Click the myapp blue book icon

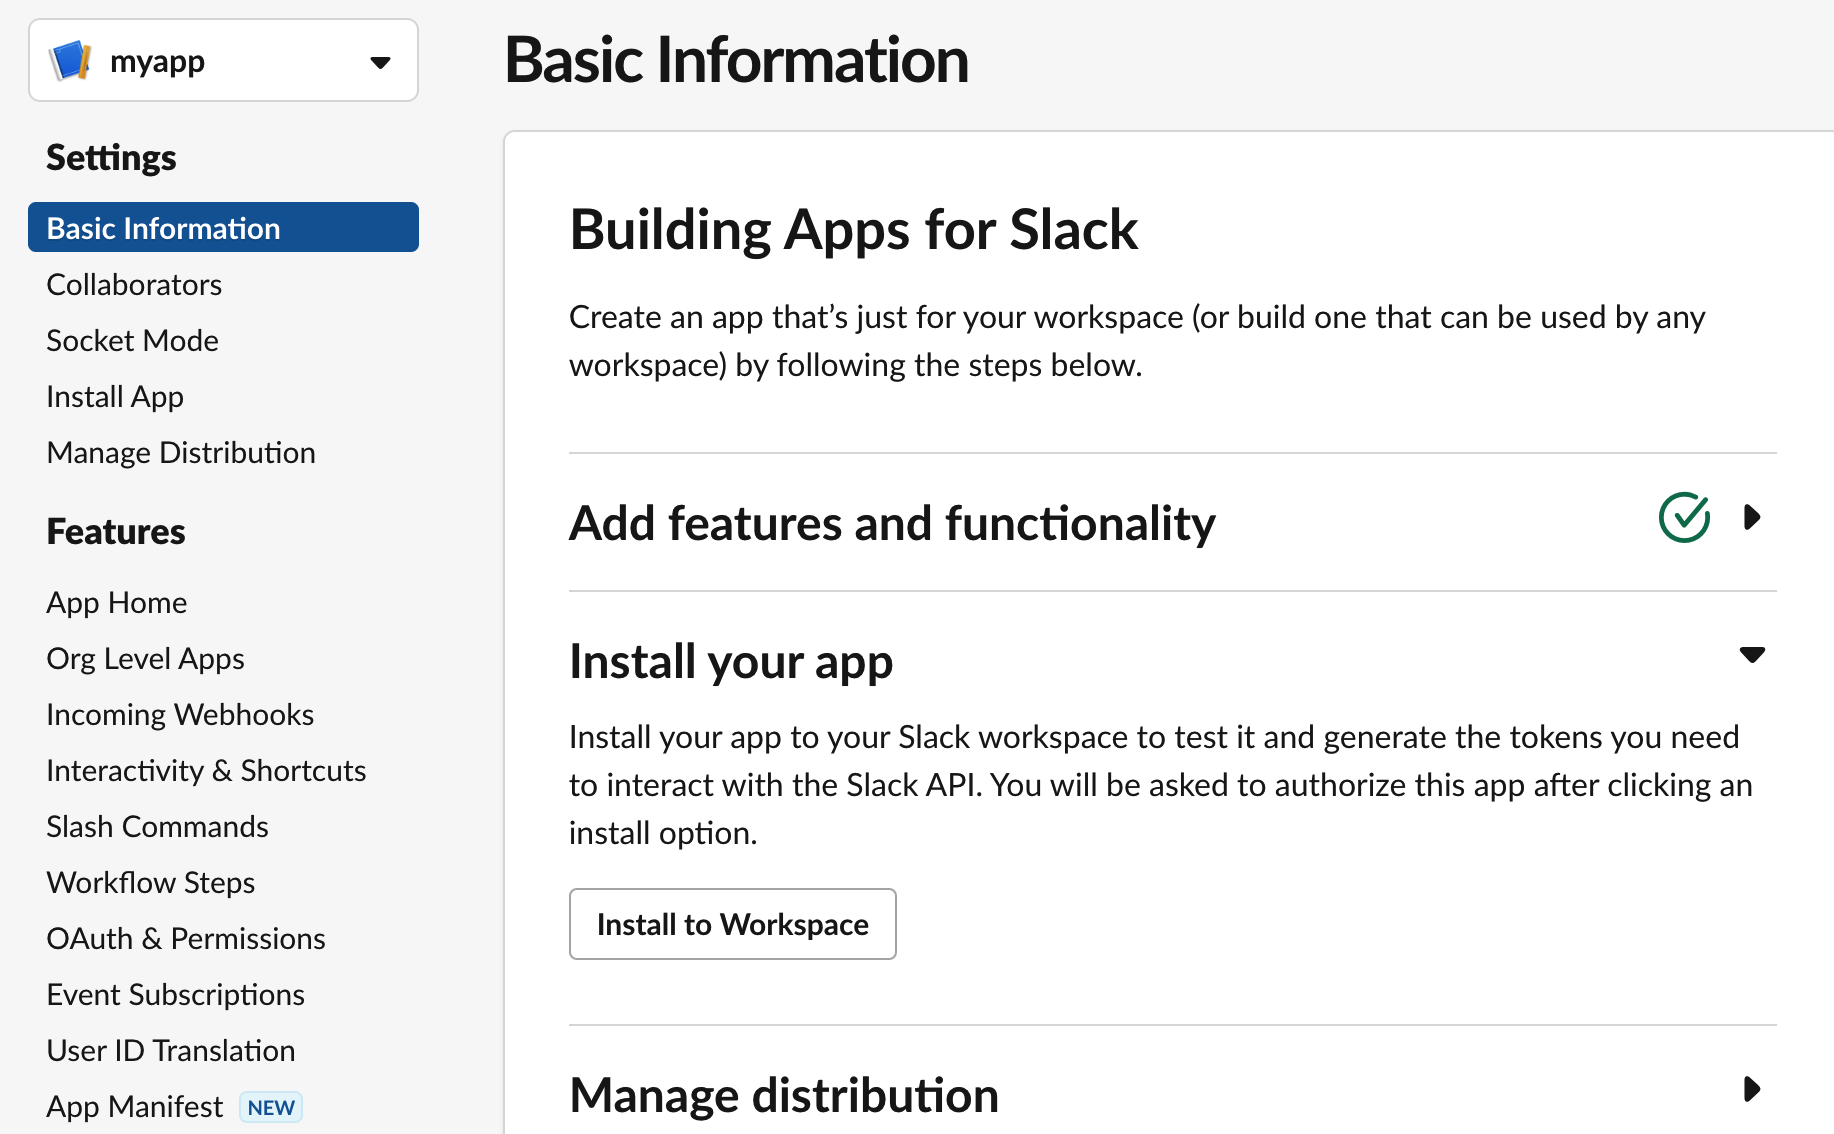(x=71, y=61)
